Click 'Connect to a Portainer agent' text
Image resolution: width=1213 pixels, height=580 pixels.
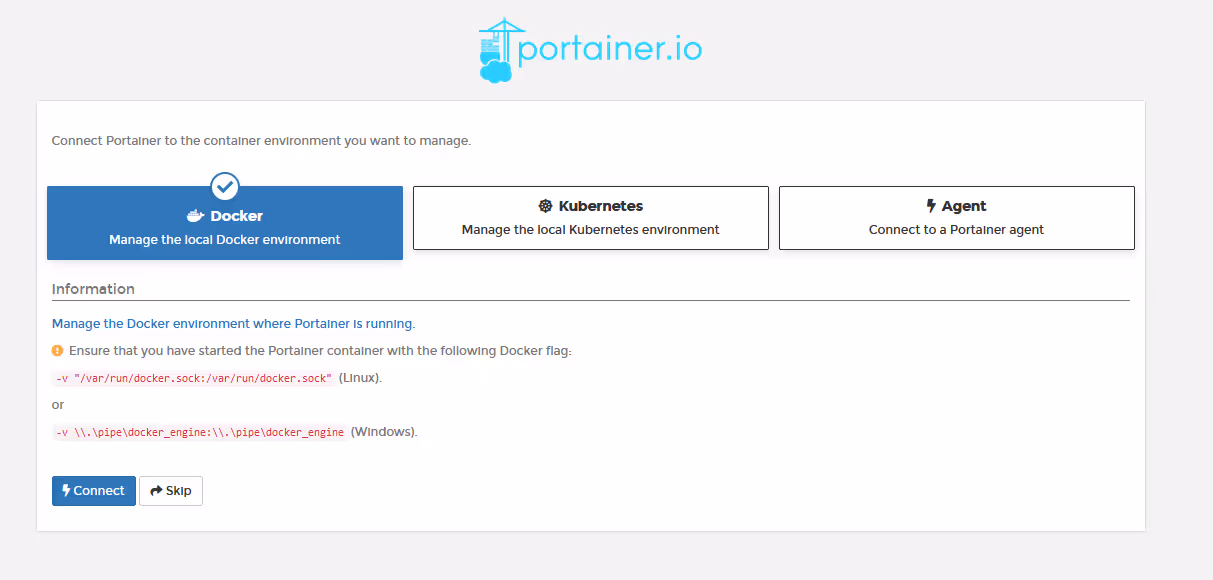pyautogui.click(x=956, y=230)
